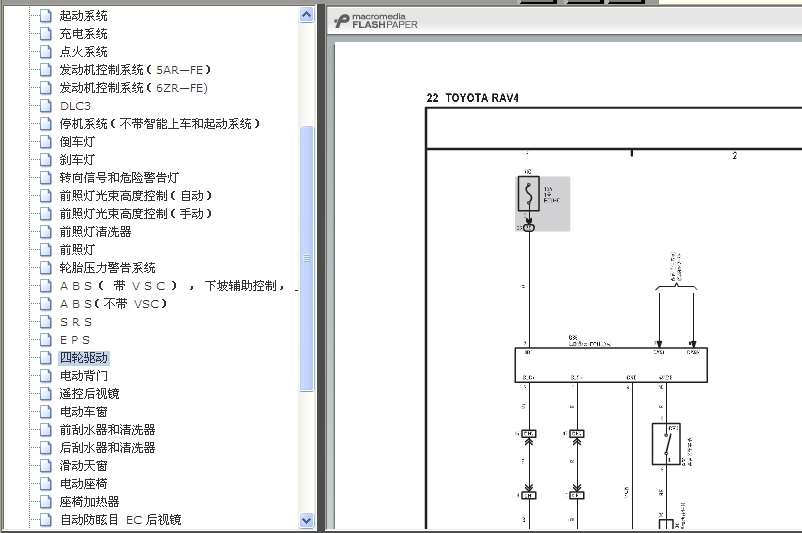
Task: Click the tree panel scrollbar thumb
Action: 306,258
